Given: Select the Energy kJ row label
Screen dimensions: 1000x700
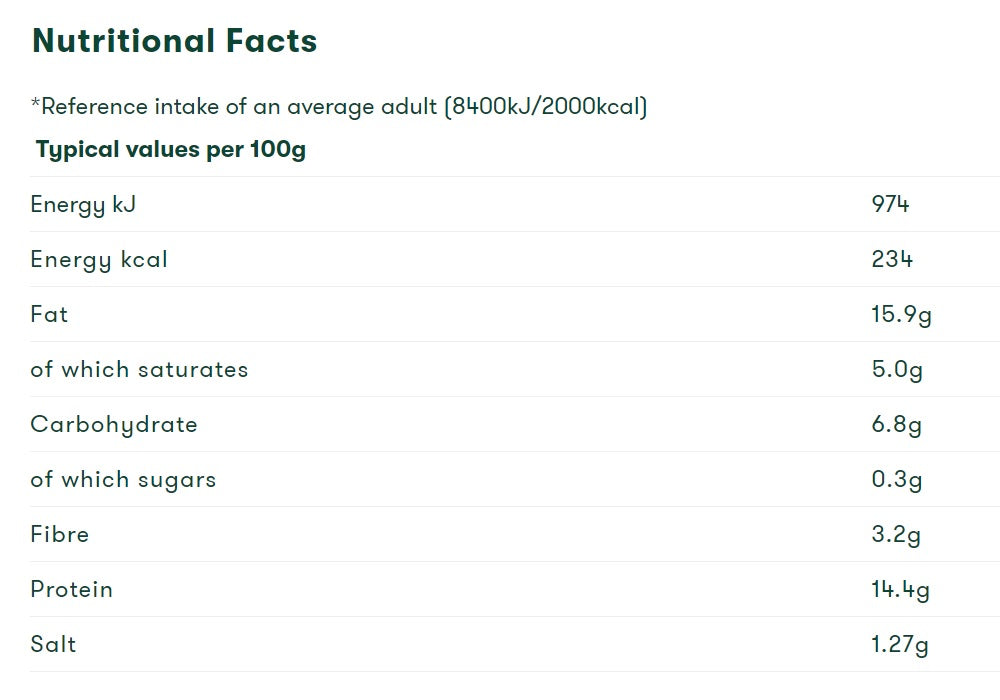Looking at the screenshot, I should (83, 205).
